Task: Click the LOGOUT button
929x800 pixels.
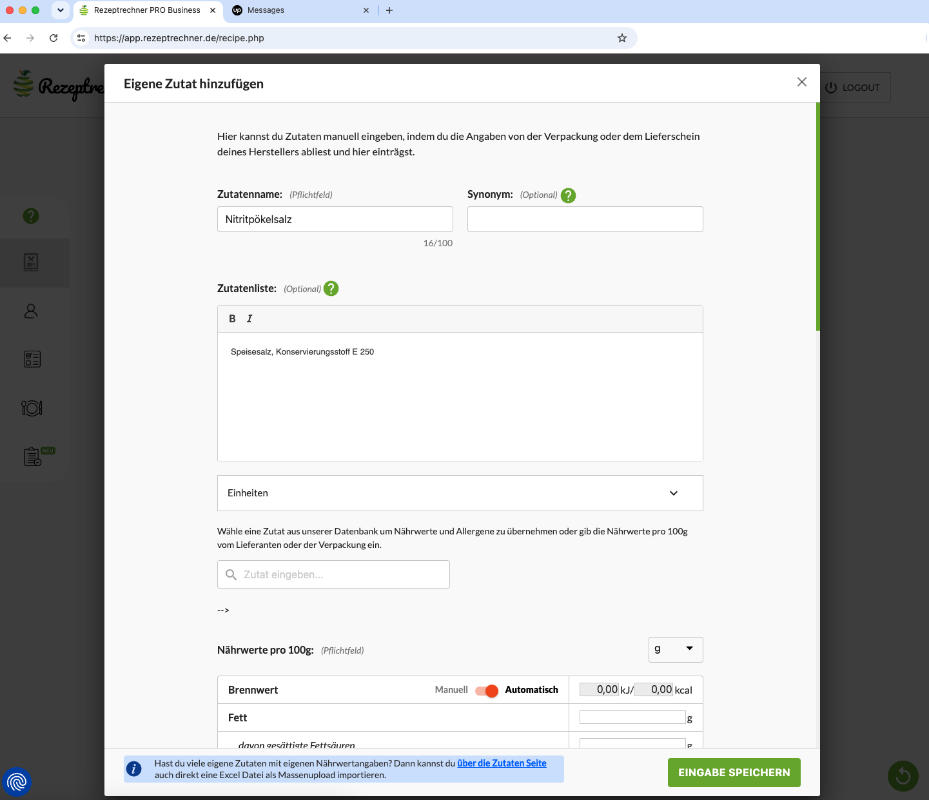Action: [852, 87]
